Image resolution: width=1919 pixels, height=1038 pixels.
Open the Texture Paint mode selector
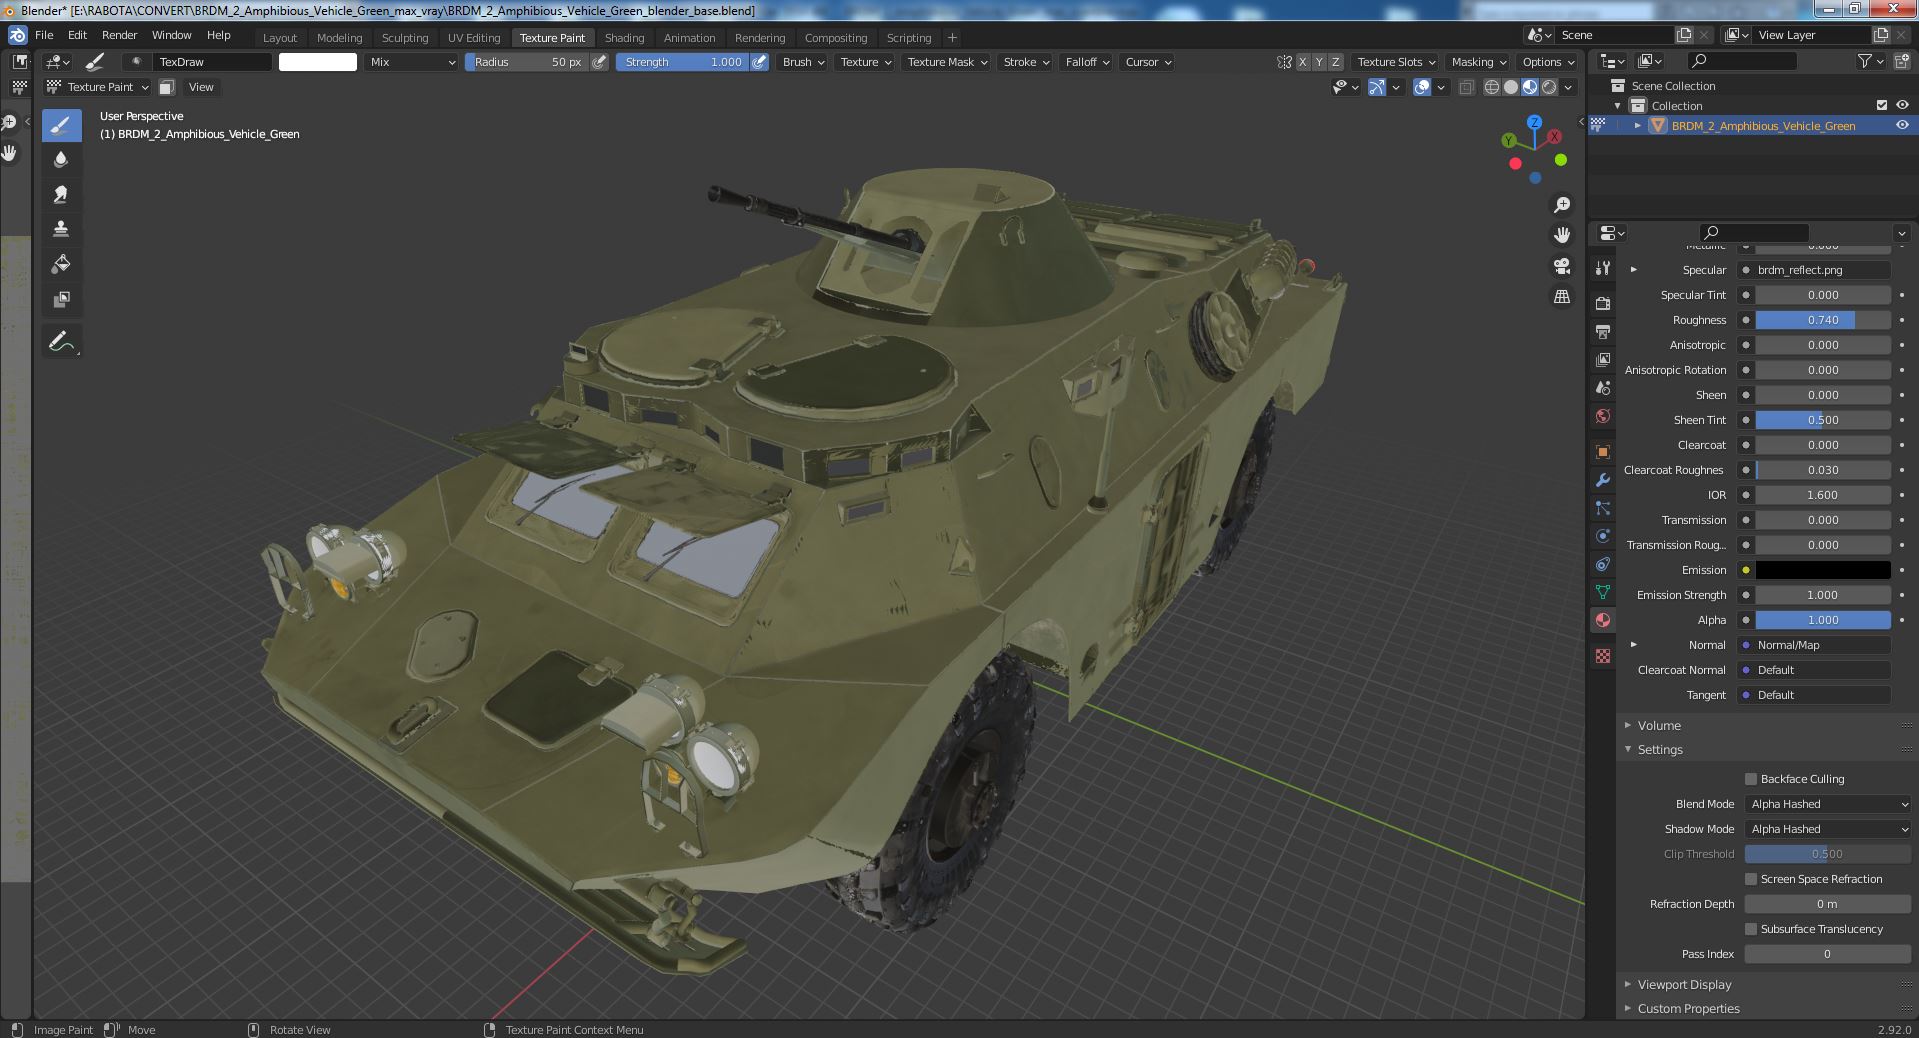point(98,87)
